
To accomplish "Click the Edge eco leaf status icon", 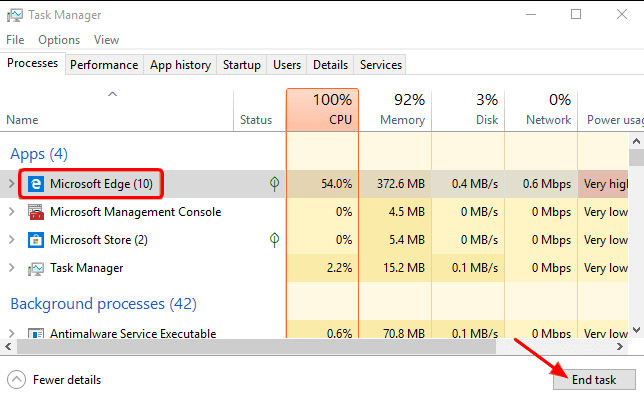I will pos(274,184).
